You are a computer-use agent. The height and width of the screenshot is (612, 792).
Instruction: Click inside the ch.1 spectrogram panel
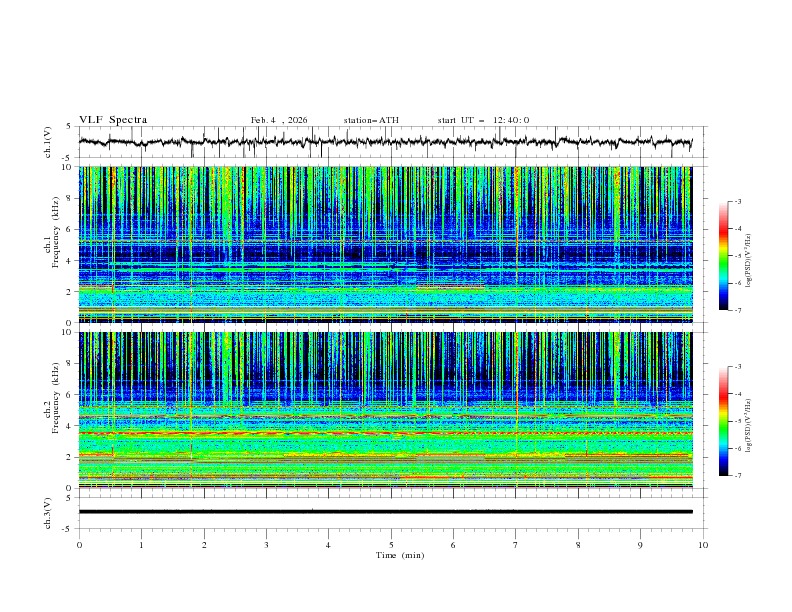390,244
